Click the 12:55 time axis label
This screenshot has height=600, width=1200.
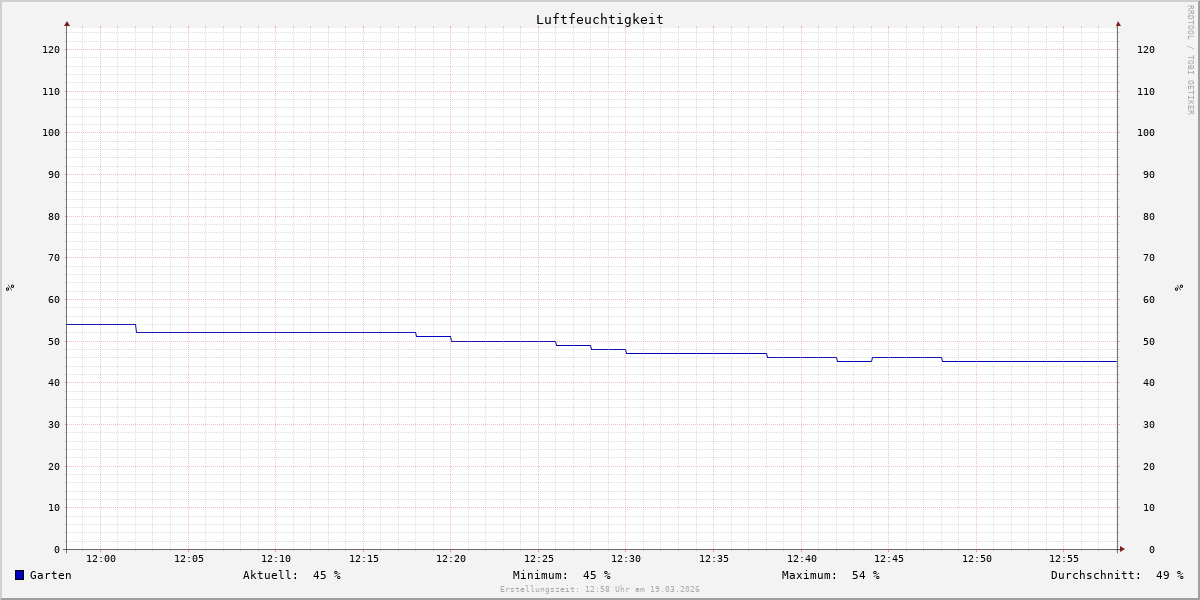[x=1064, y=559]
